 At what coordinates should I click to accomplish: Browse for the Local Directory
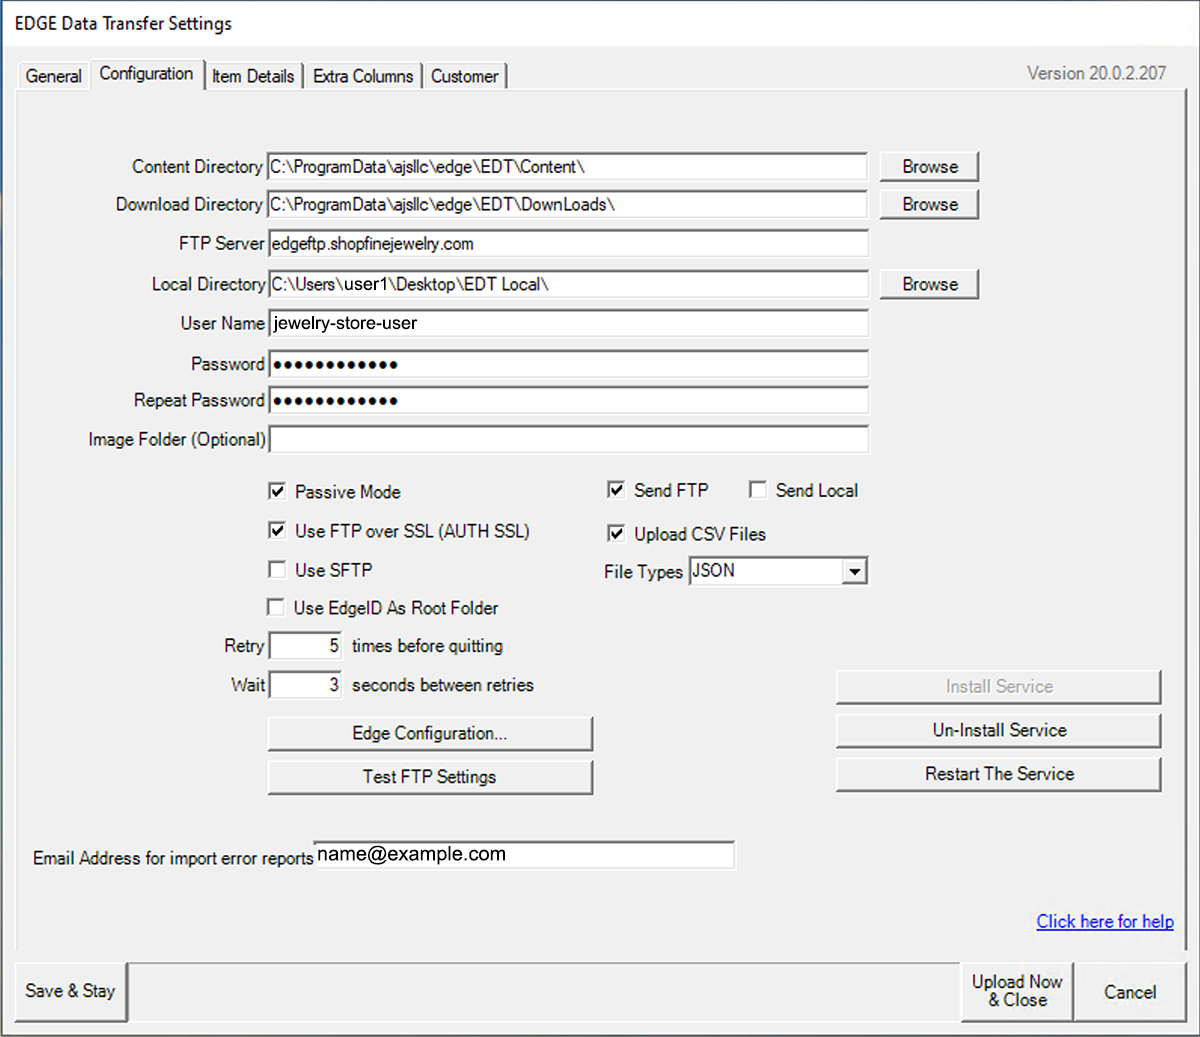point(929,284)
